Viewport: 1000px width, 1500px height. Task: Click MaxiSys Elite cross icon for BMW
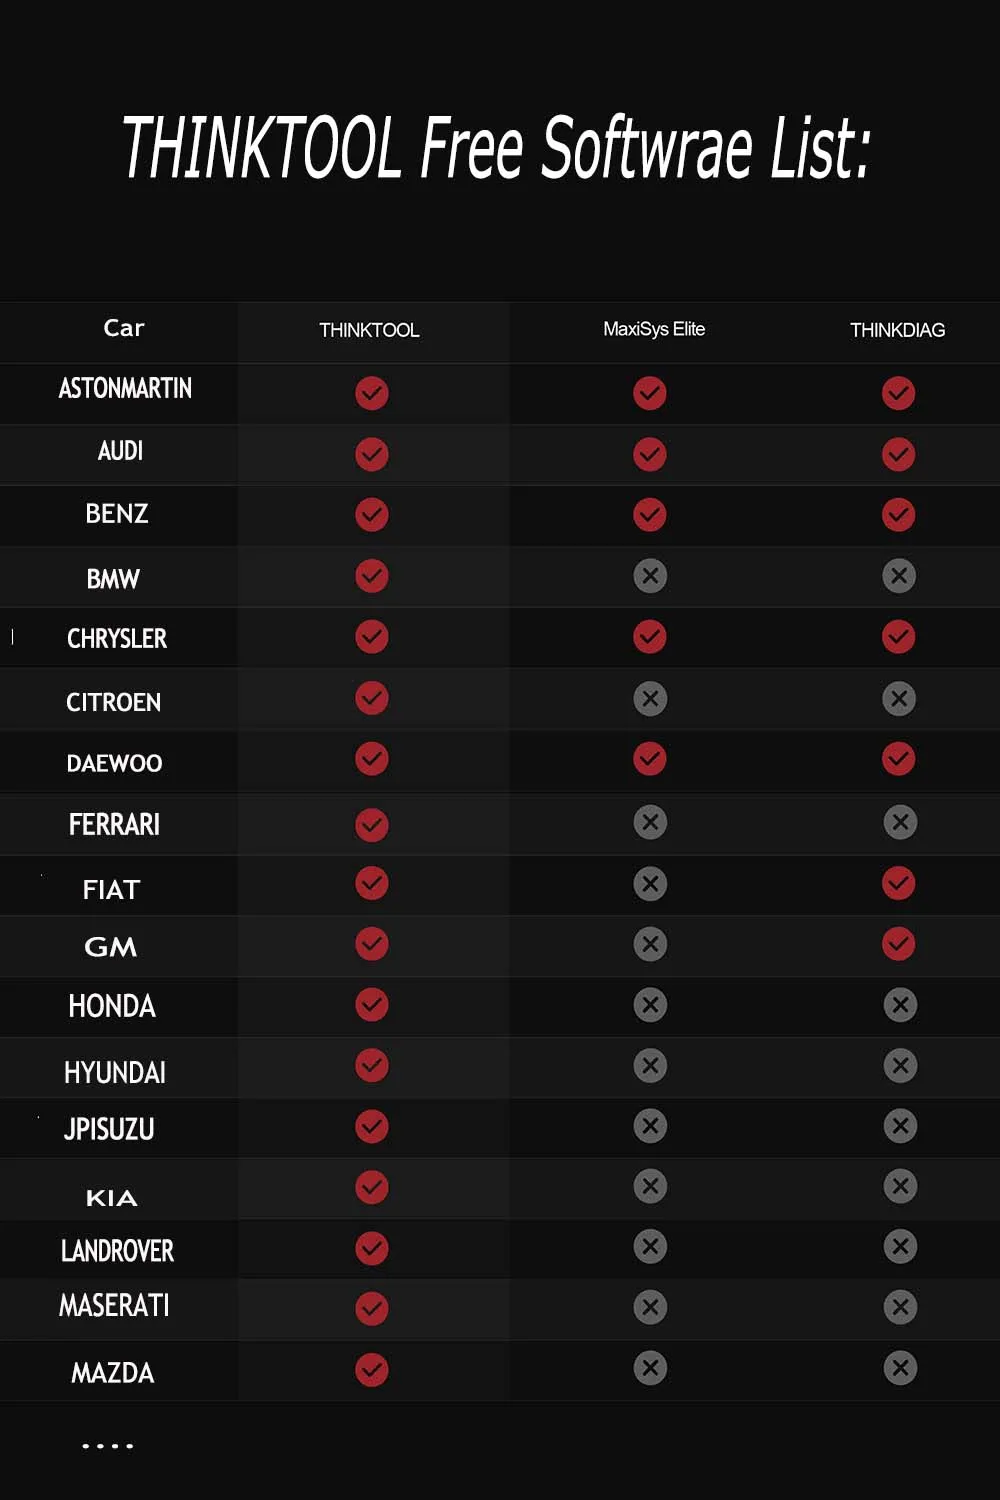[x=650, y=576]
